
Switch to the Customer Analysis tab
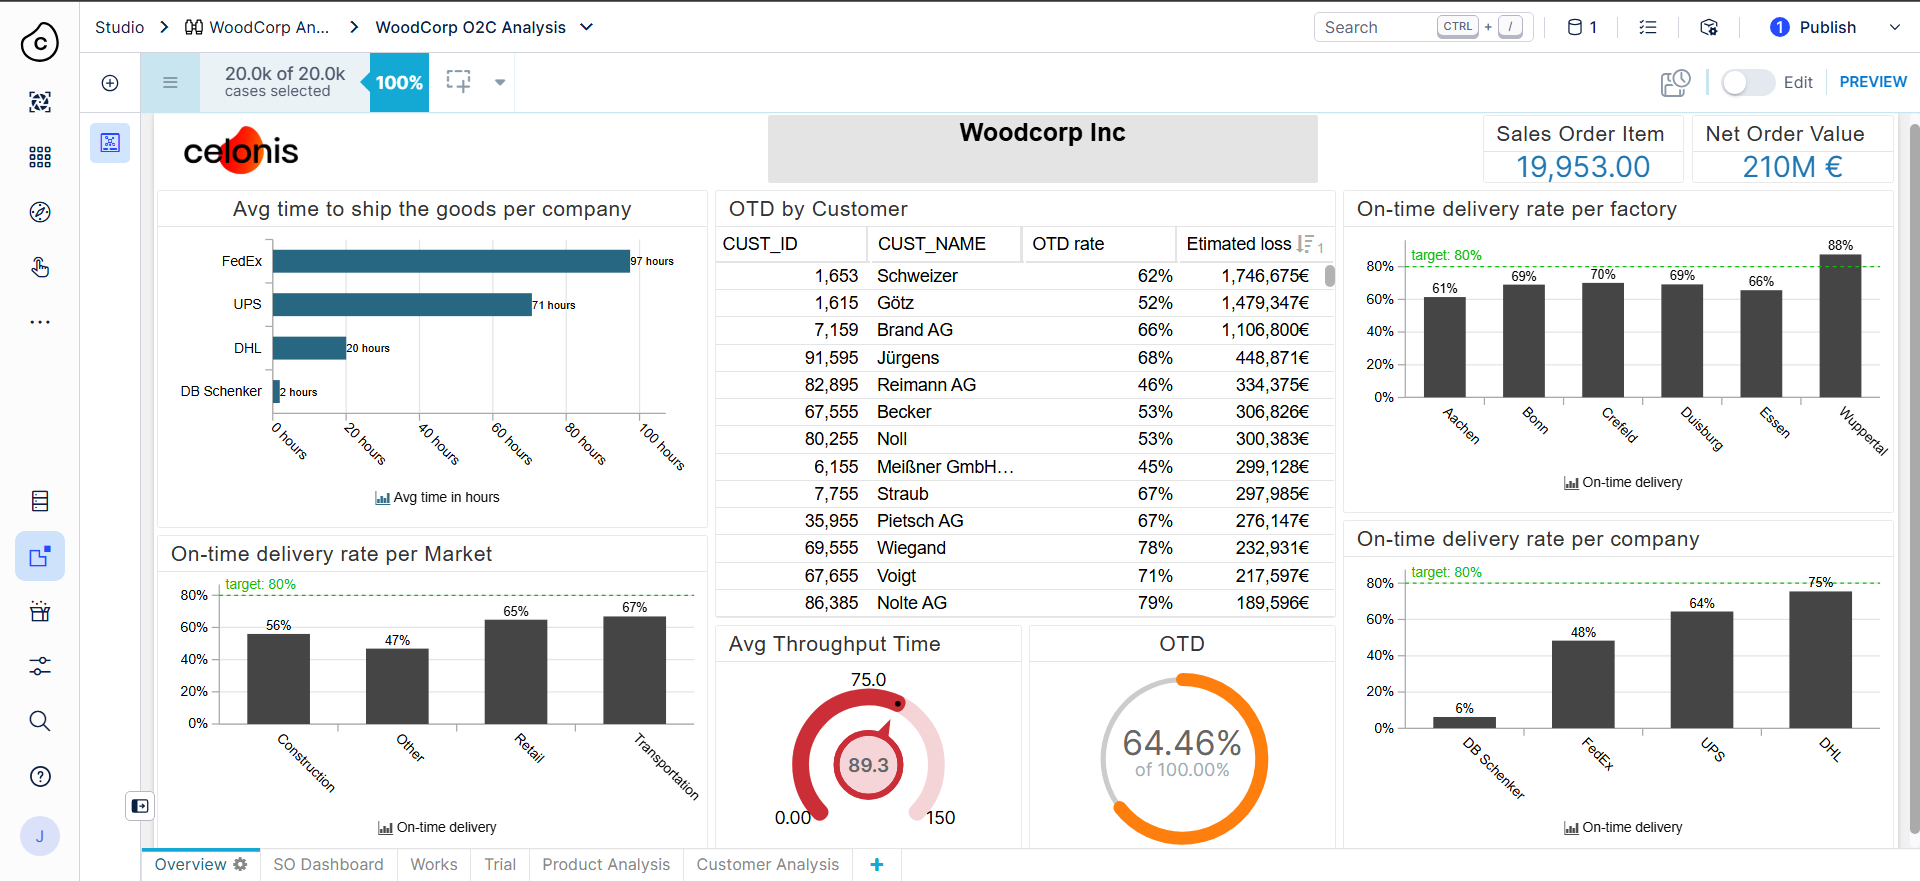pyautogui.click(x=768, y=865)
